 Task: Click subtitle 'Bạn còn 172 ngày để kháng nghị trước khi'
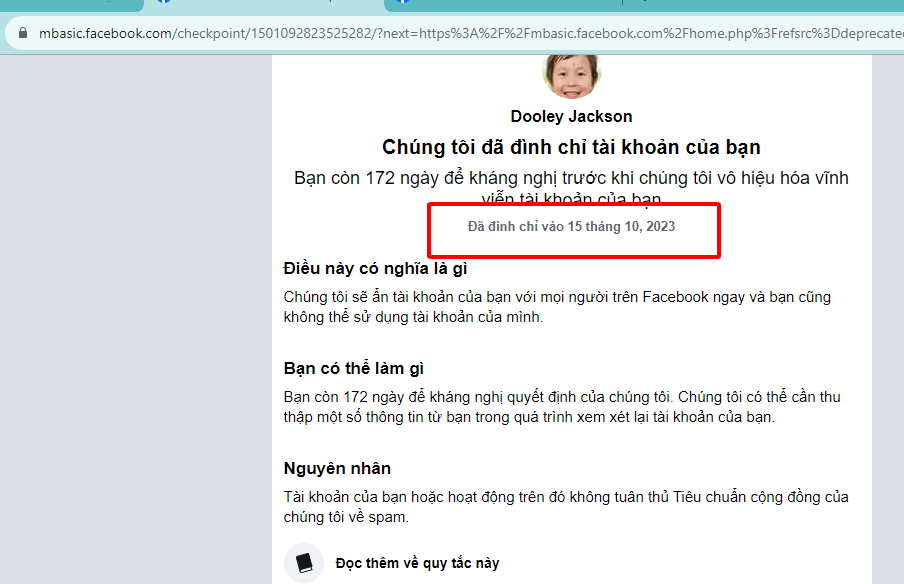[x=571, y=188]
